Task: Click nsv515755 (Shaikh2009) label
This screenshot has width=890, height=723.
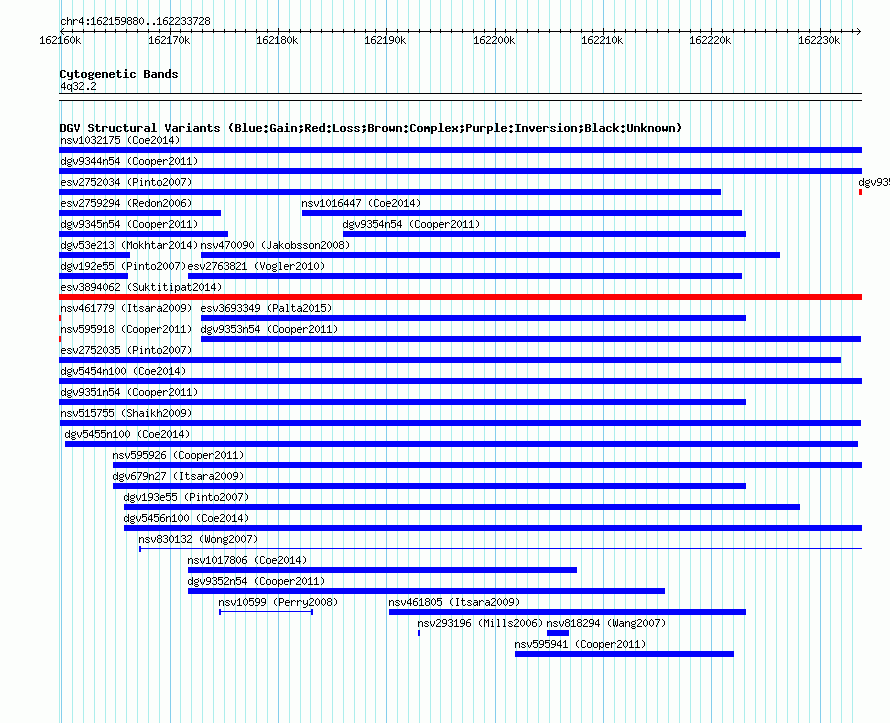Action: (126, 413)
